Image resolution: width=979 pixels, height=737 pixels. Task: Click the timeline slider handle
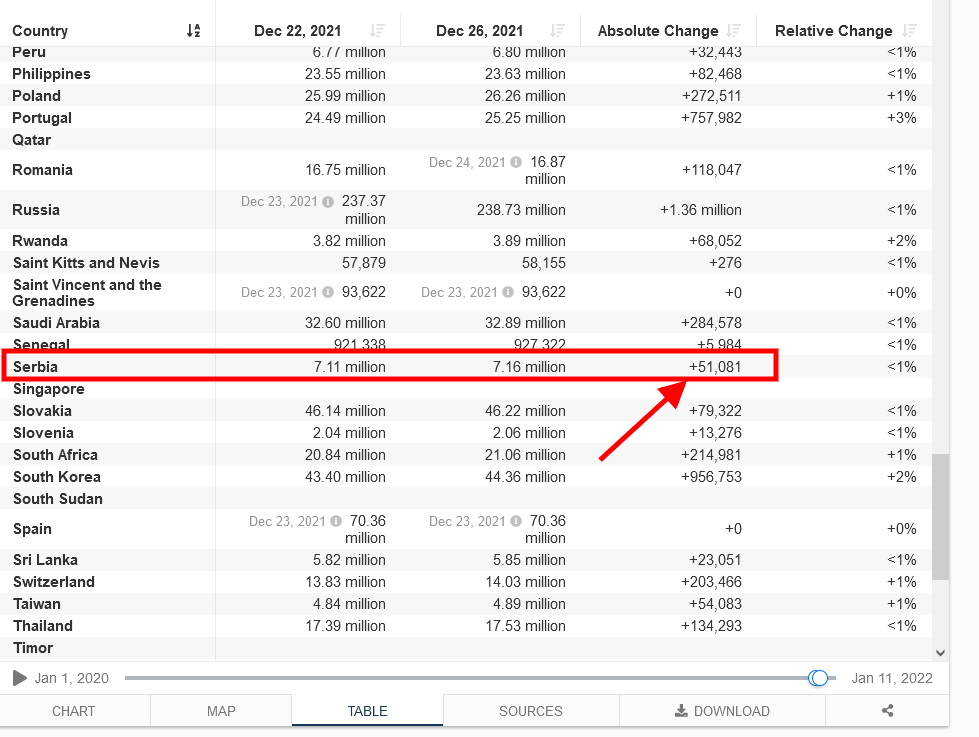click(818, 678)
